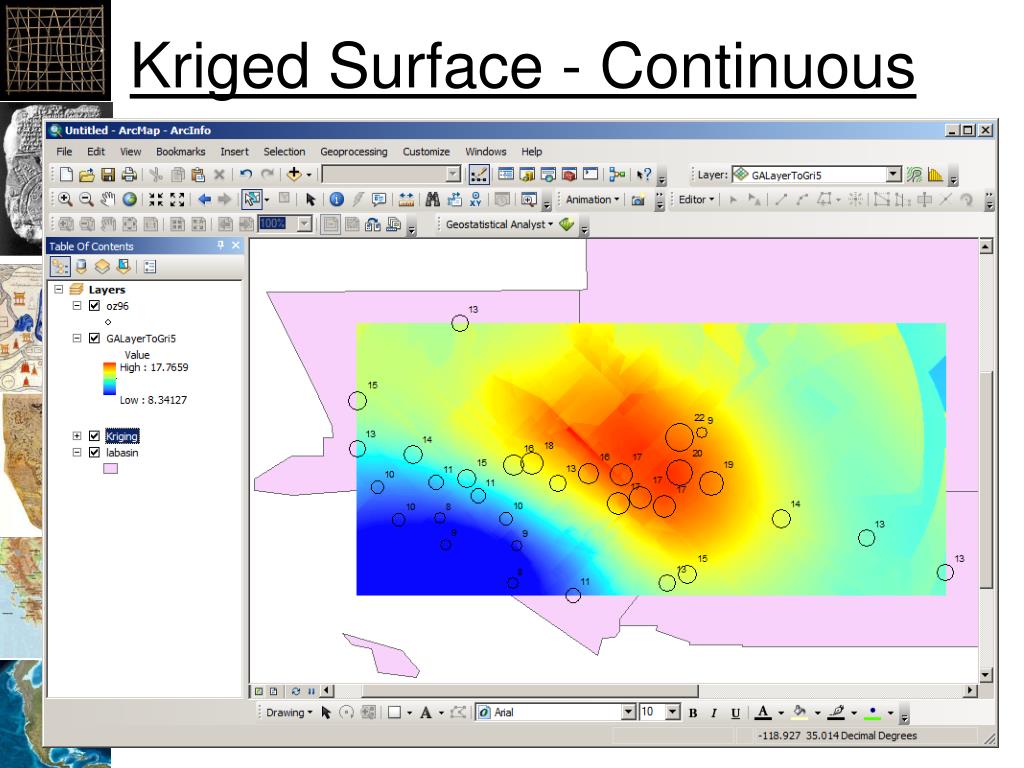
Task: Uncheck the Kriging layer
Action: [94, 436]
